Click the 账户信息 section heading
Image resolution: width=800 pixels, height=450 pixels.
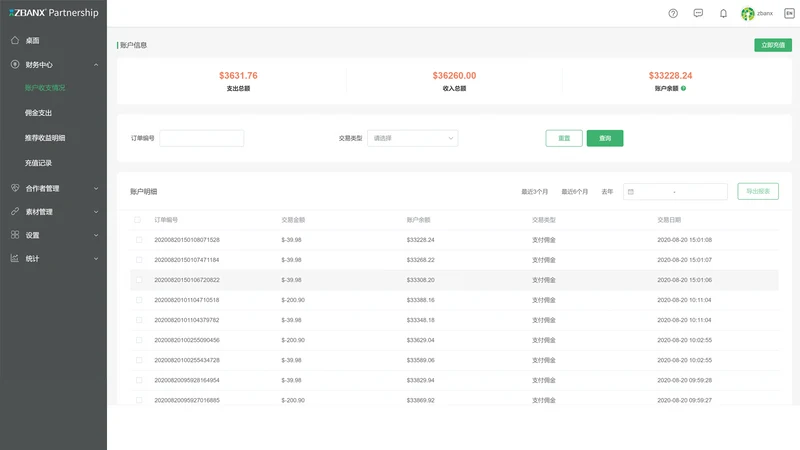(133, 45)
